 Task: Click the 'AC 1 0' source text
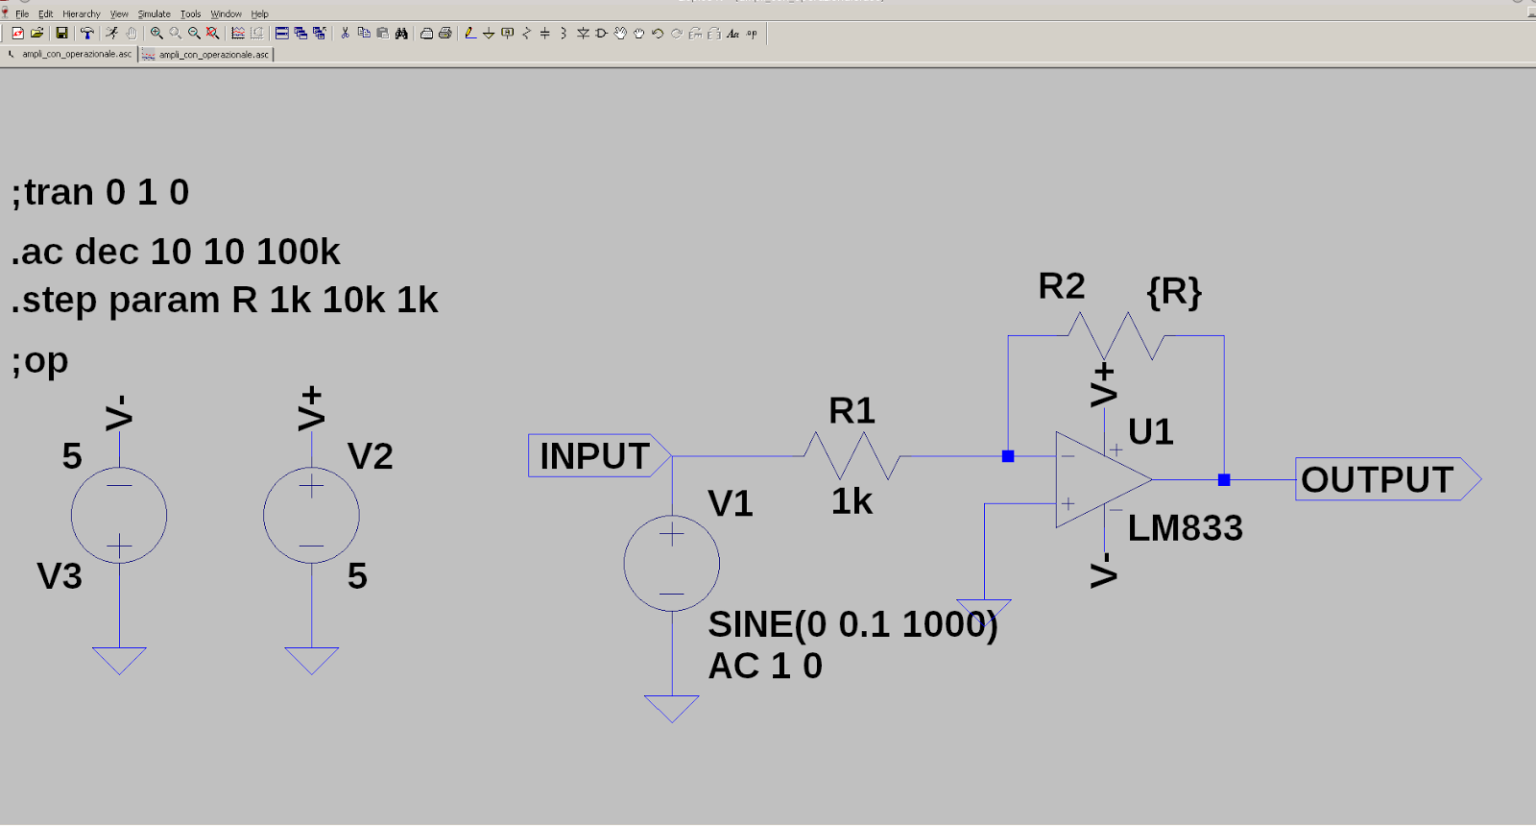(x=765, y=666)
